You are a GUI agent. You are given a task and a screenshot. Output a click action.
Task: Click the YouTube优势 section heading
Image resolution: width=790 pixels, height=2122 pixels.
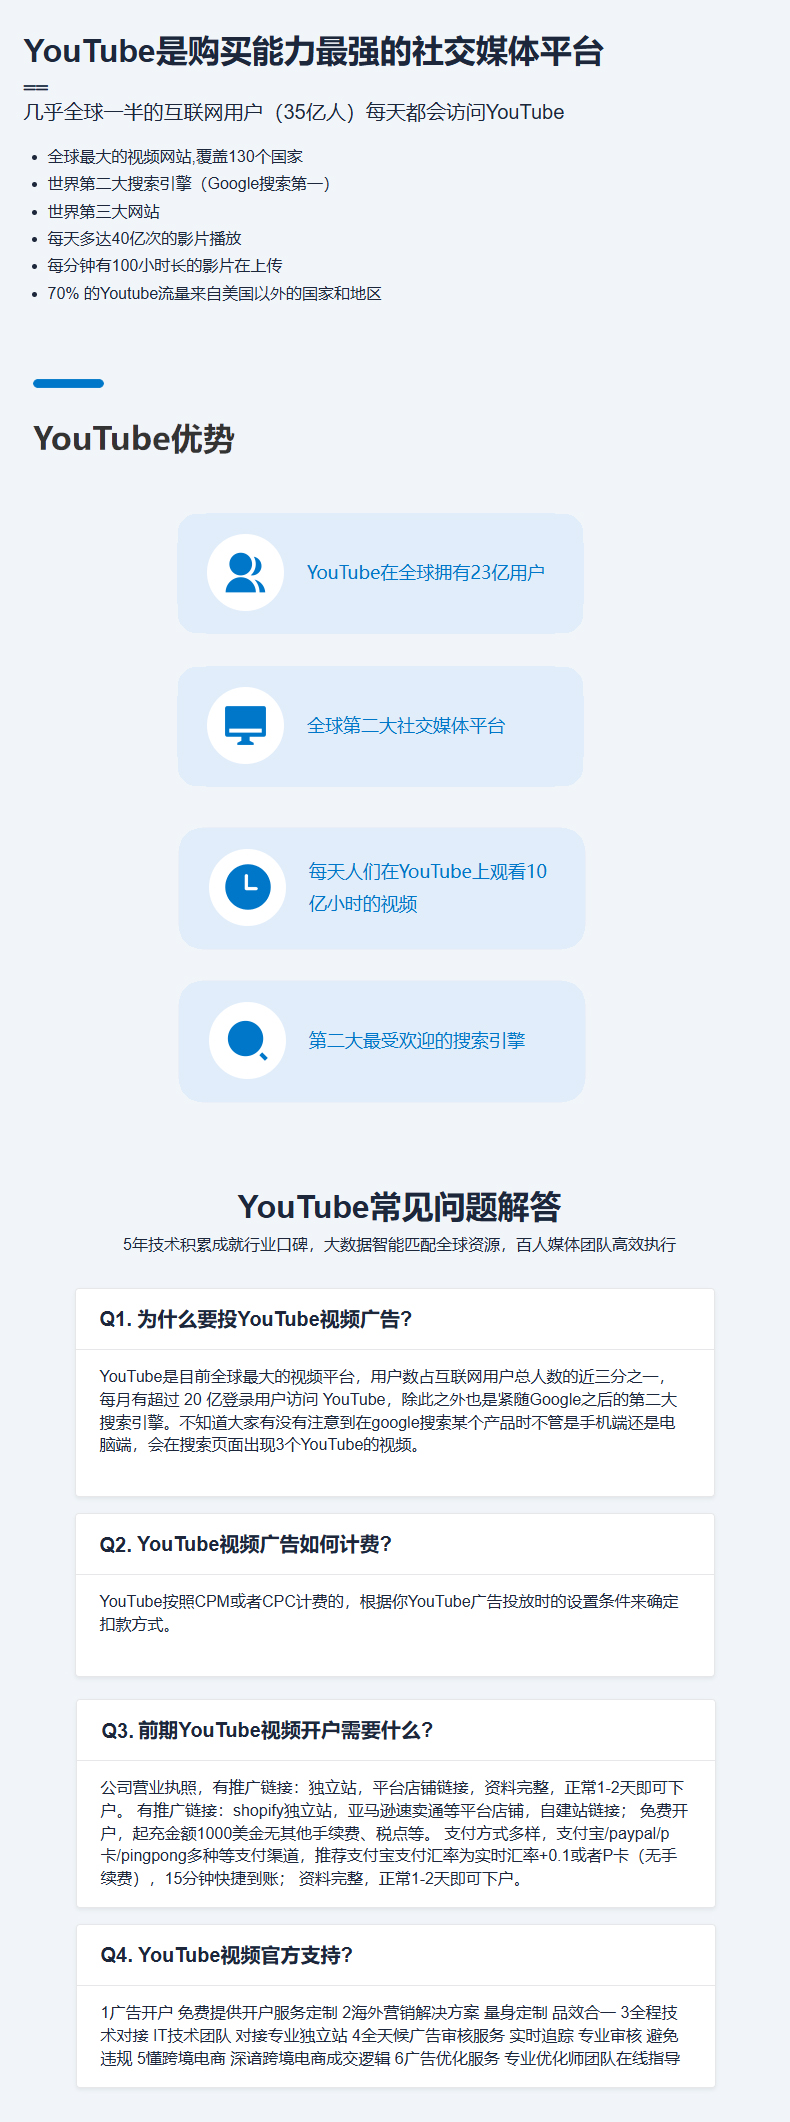pyautogui.click(x=134, y=438)
